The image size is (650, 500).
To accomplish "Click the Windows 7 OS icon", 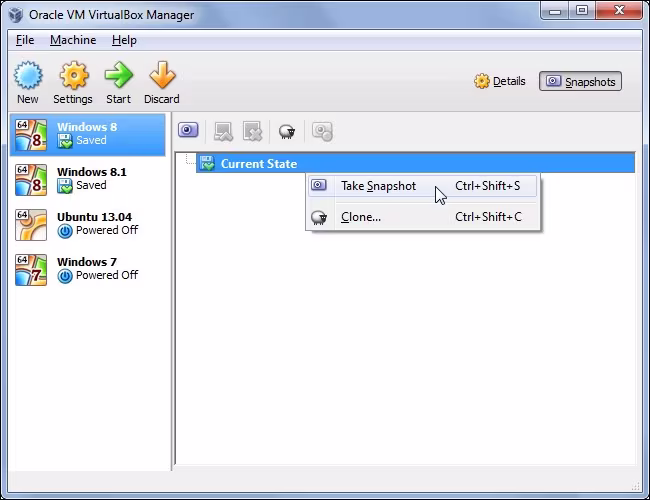I will tap(31, 270).
